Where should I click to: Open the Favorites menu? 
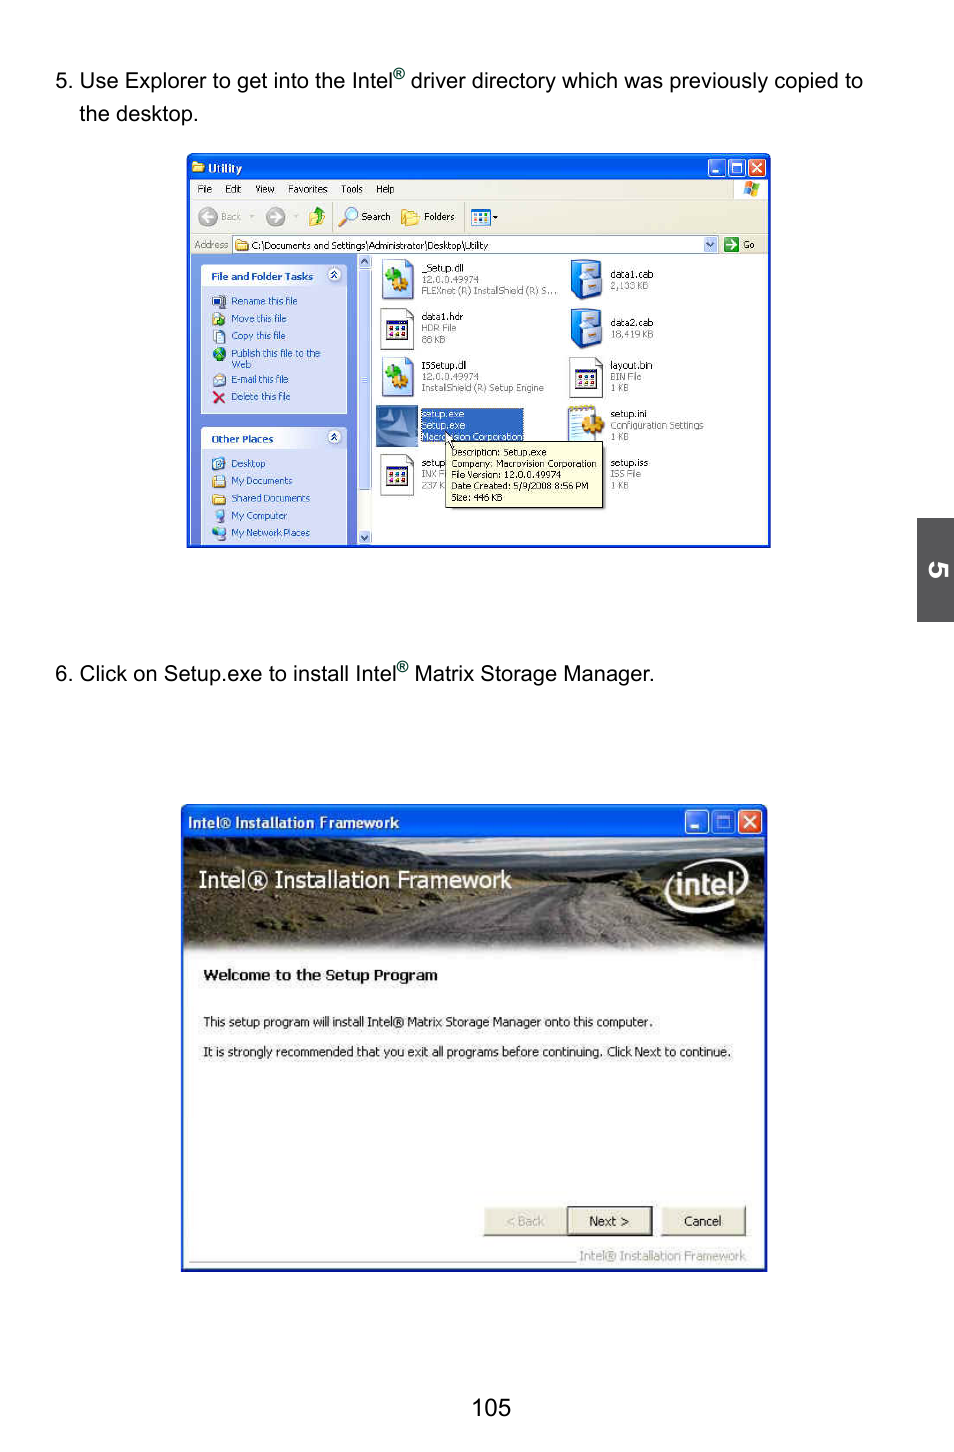[308, 189]
